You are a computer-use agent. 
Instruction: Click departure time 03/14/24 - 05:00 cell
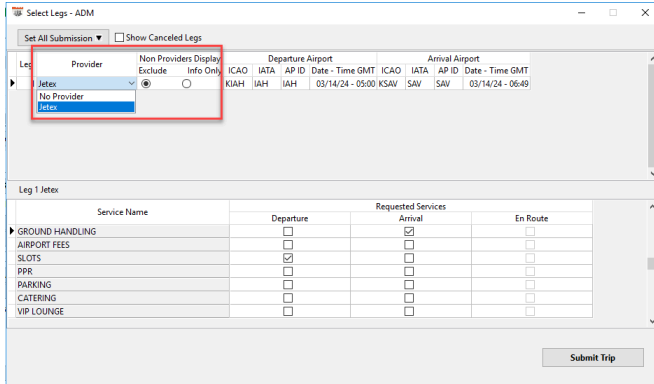pyautogui.click(x=343, y=84)
